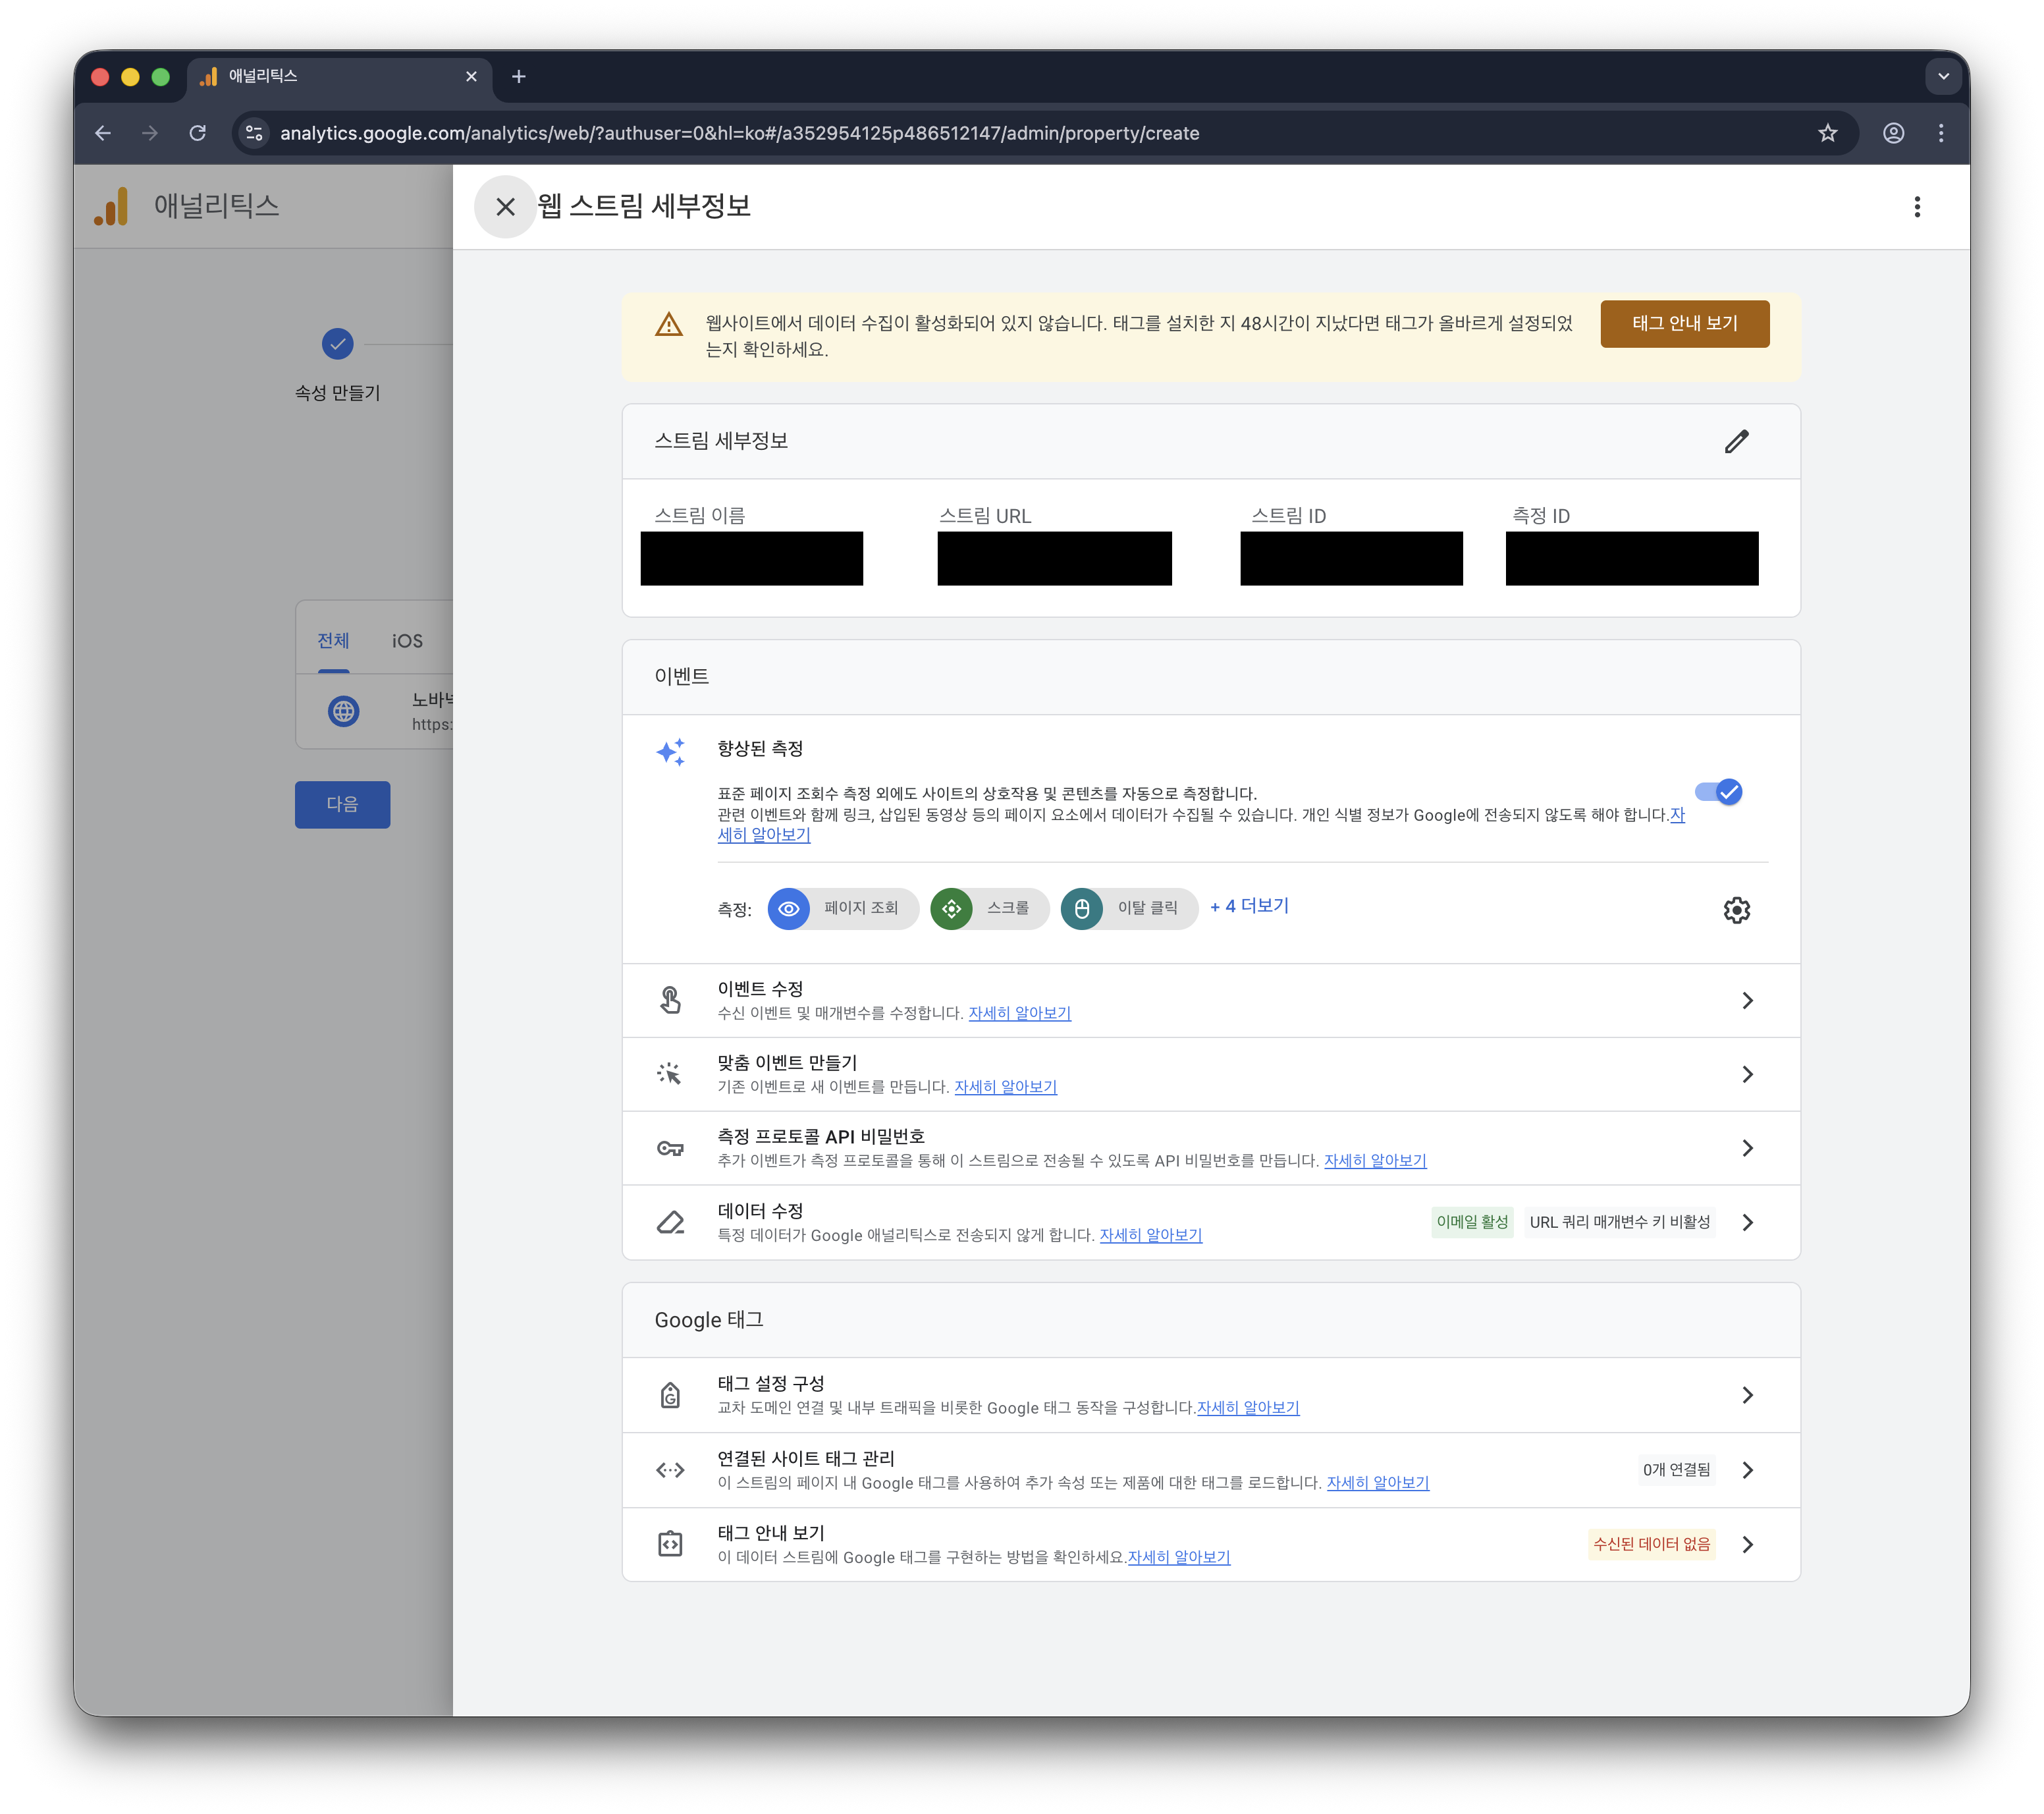
Task: Click the outbound click mouse icon chip
Action: click(1082, 909)
